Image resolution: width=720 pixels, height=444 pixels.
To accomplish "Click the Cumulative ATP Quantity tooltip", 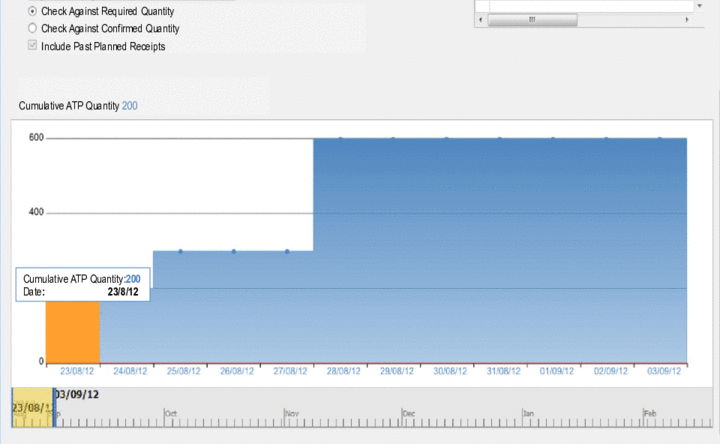I will click(x=81, y=285).
